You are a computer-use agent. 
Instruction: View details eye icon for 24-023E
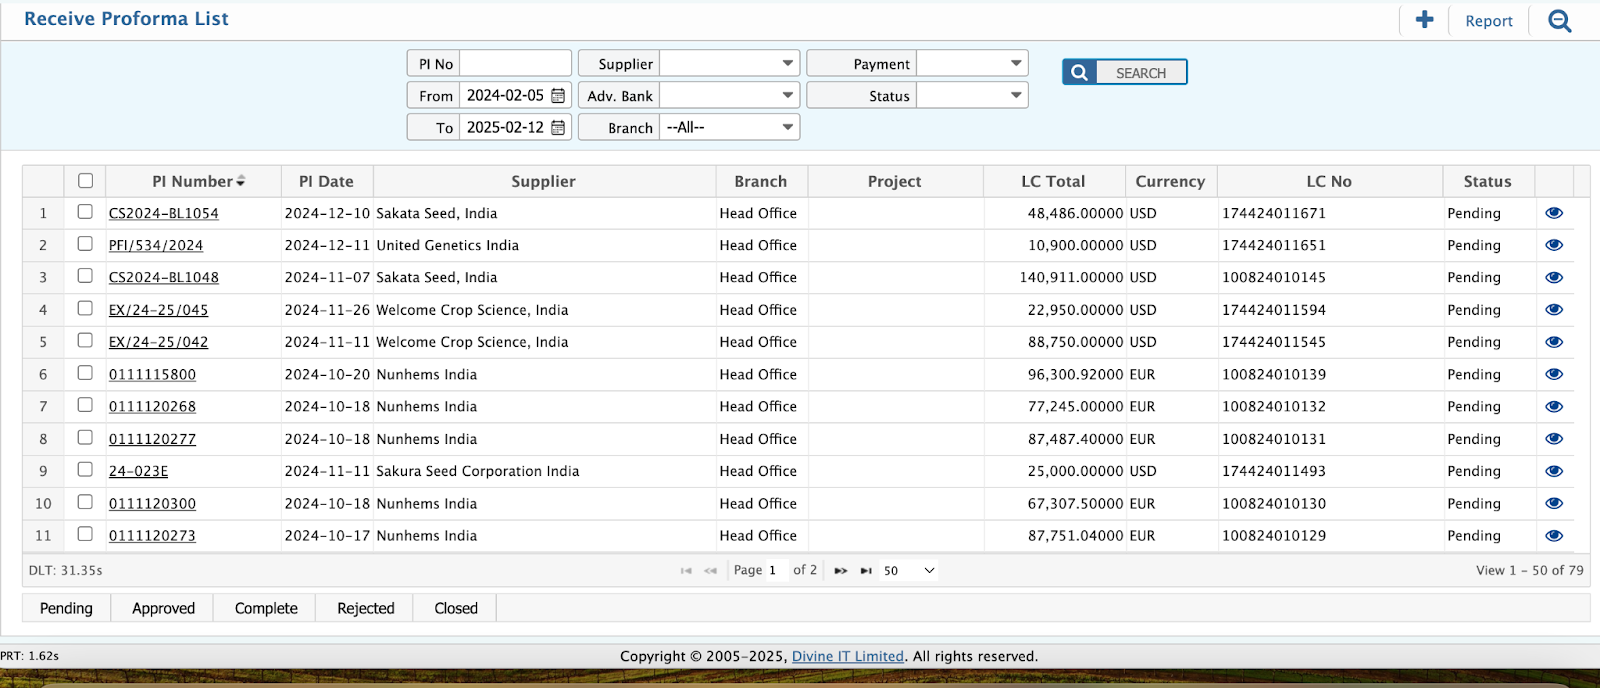click(x=1554, y=471)
